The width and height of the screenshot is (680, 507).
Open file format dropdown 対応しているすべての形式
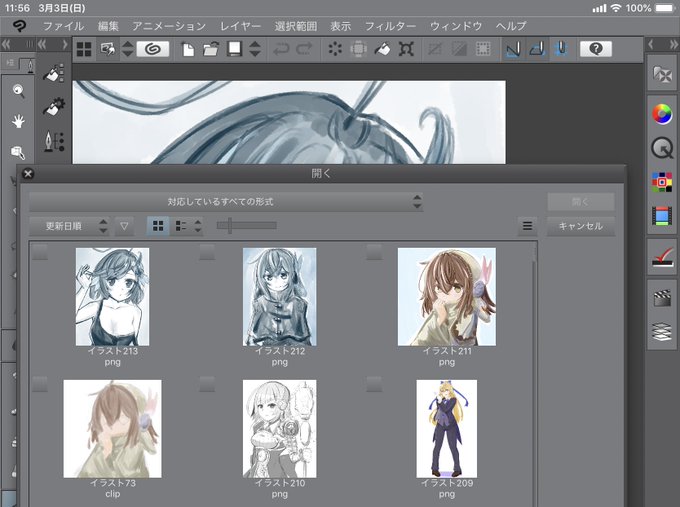[226, 202]
